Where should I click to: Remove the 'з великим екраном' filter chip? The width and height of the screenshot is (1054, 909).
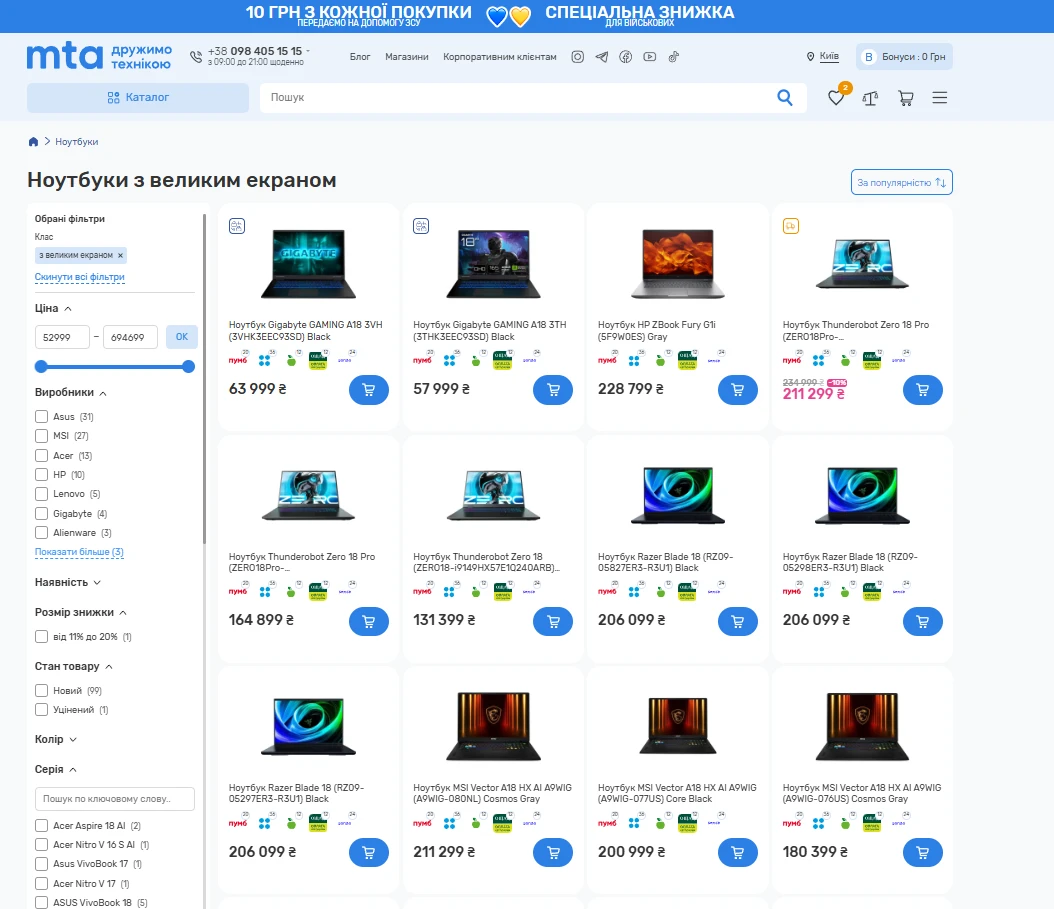point(120,255)
